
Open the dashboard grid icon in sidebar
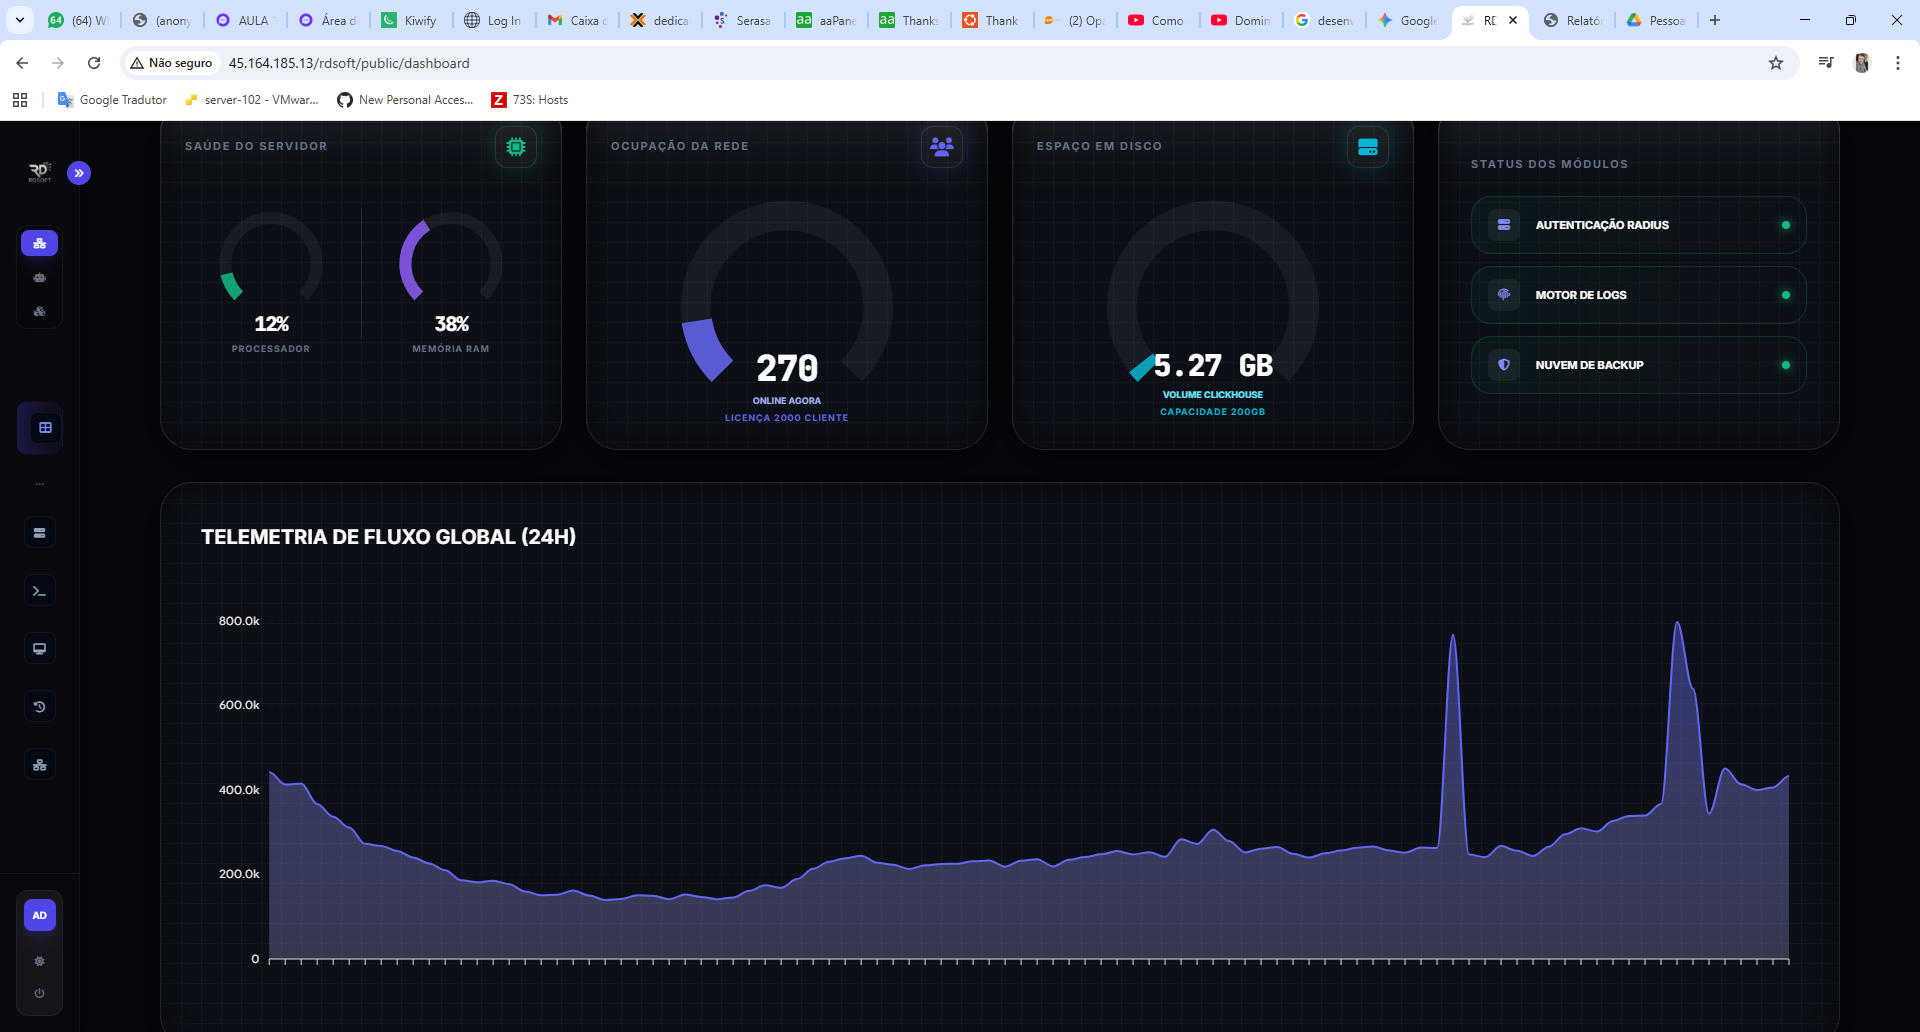click(45, 428)
